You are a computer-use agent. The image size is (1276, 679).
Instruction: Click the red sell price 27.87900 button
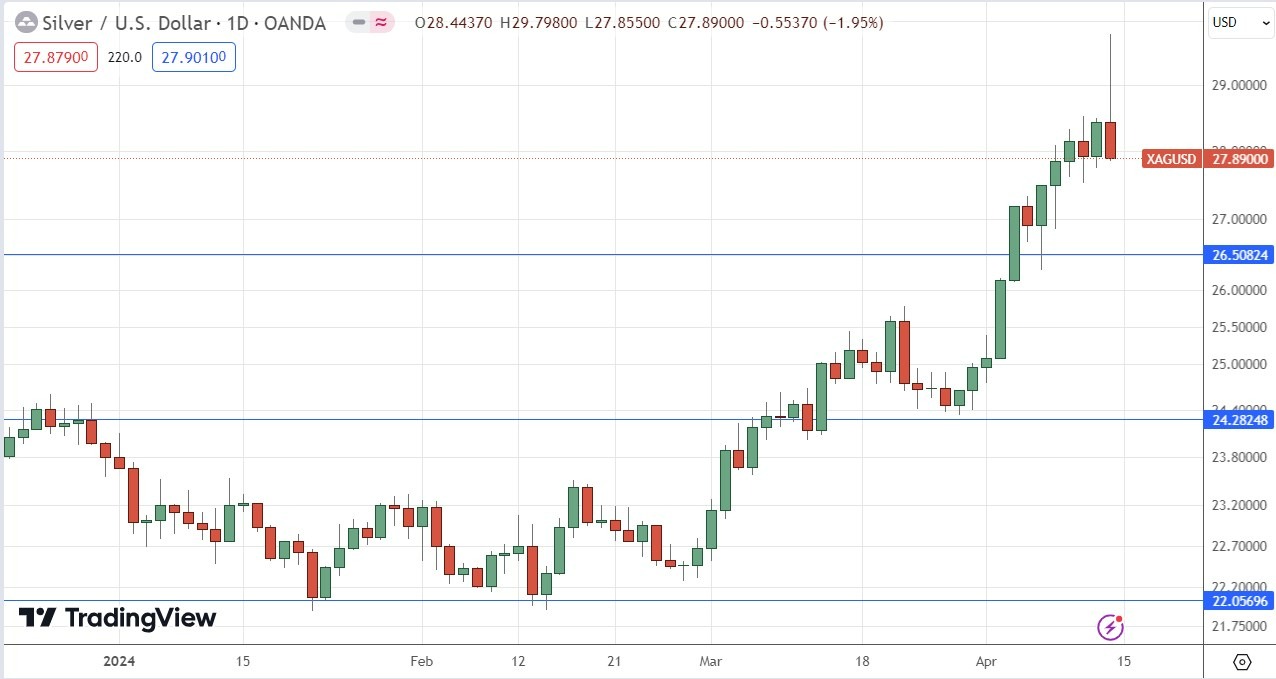click(x=54, y=57)
